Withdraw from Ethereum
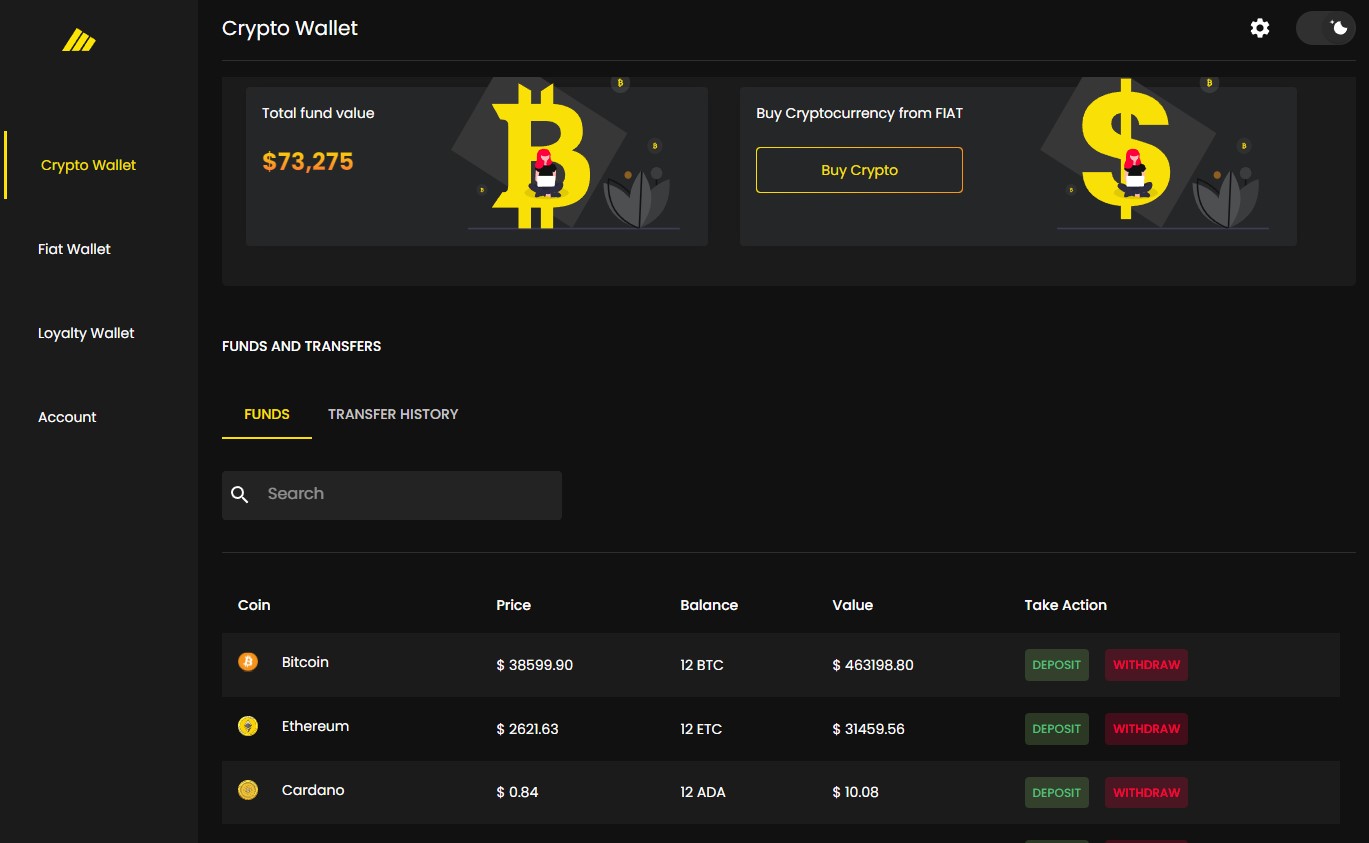Viewport: 1369px width, 843px height. tap(1146, 729)
